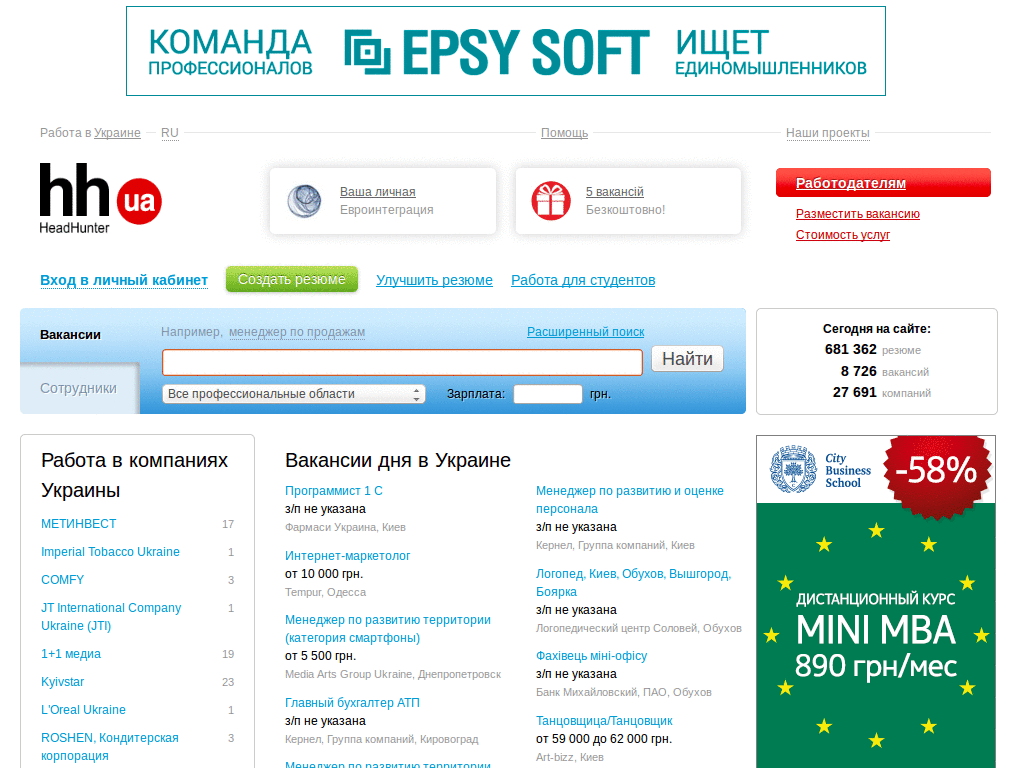This screenshot has height=768, width=1024.
Task: Open Imperial Tobacco Ukraine vacancies
Action: click(110, 552)
